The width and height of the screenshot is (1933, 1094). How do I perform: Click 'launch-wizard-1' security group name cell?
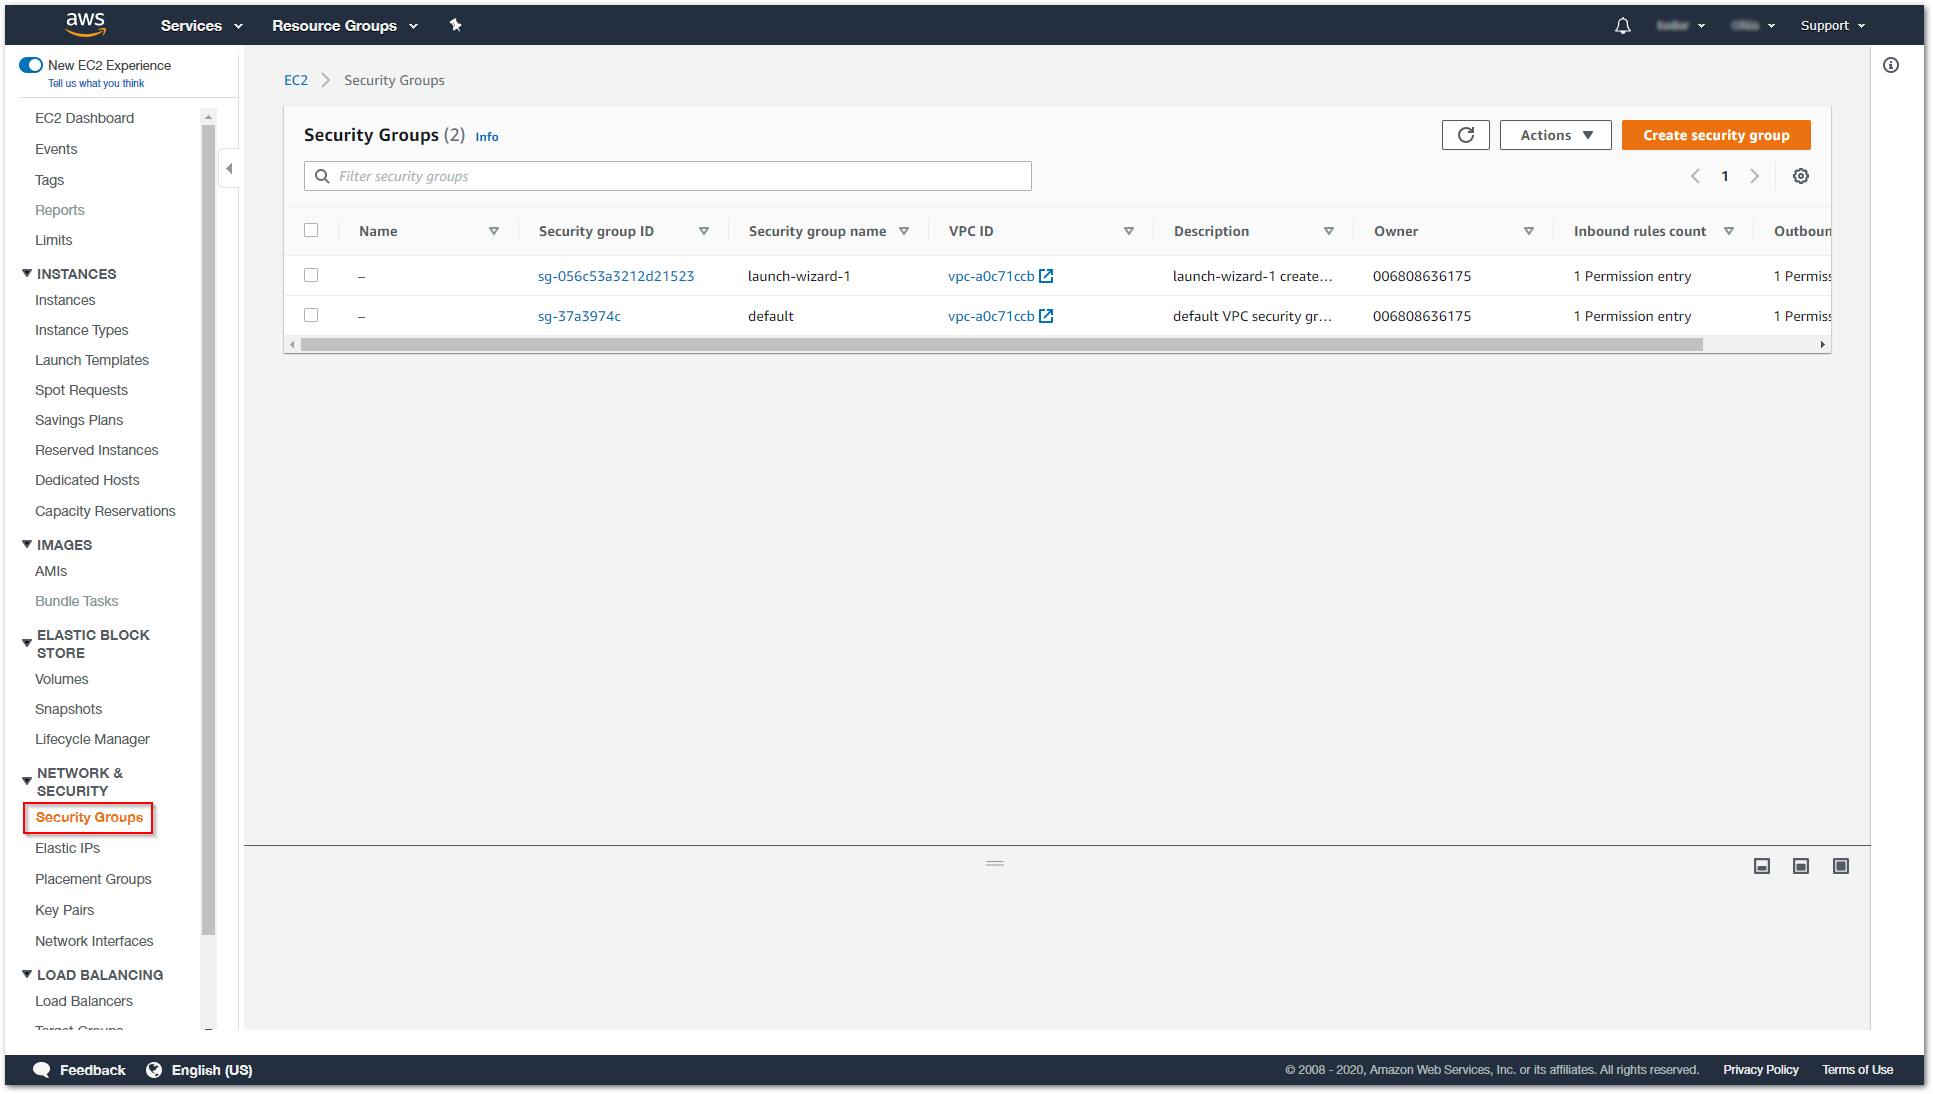coord(799,276)
